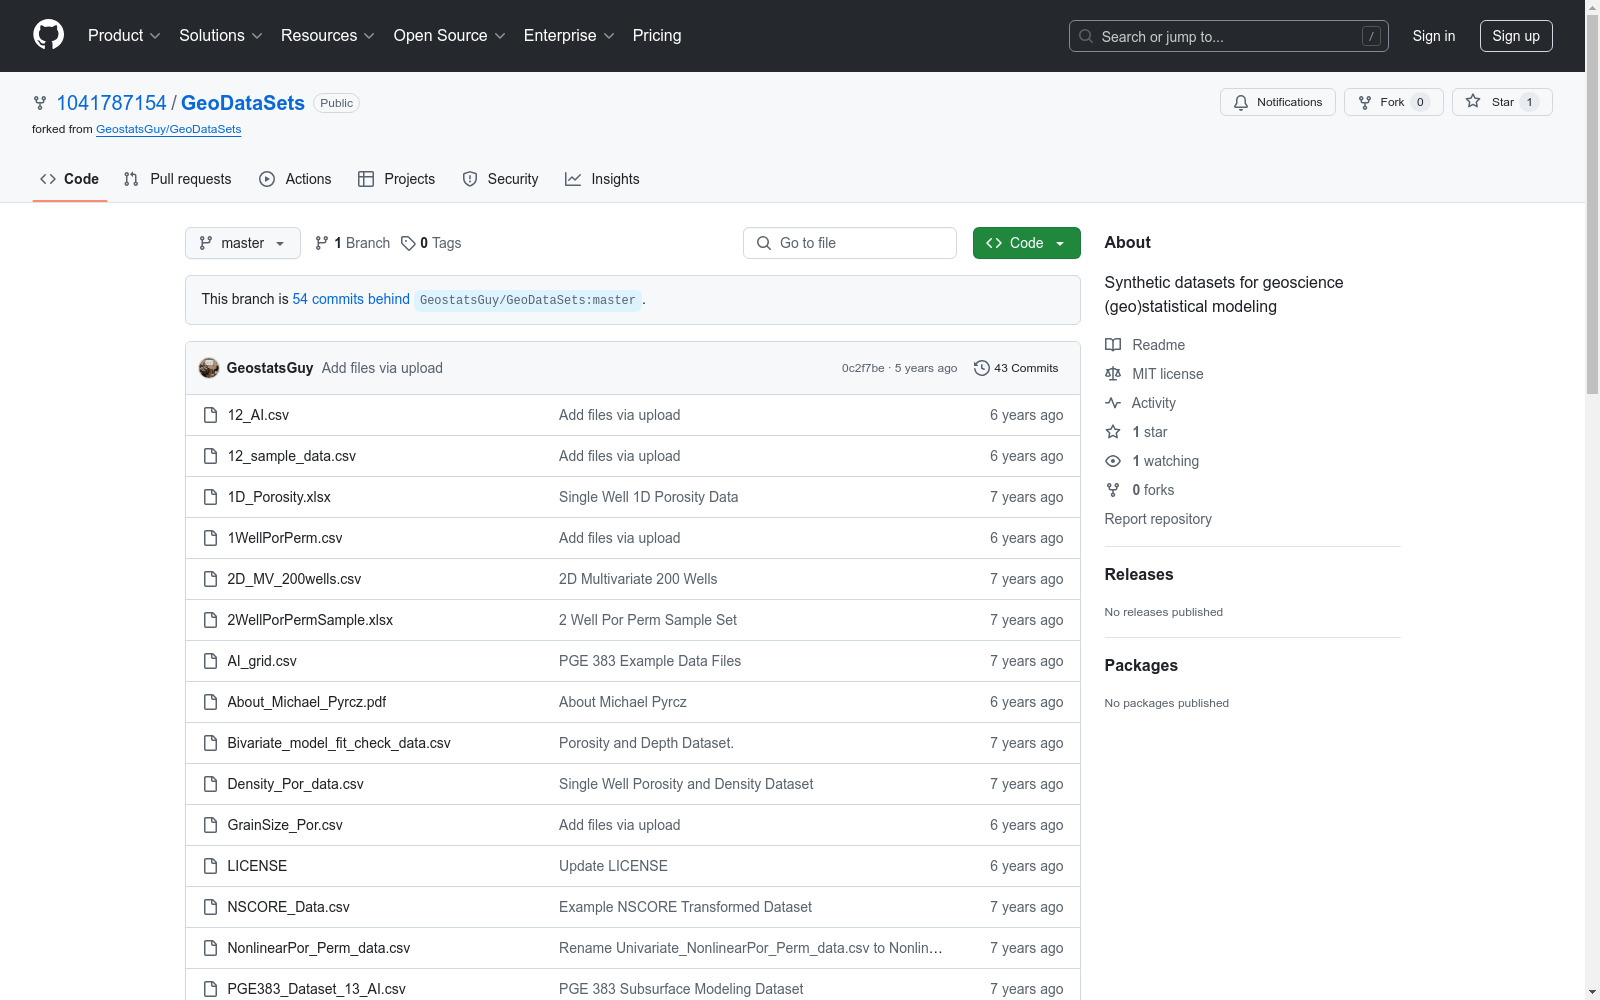Click the GeostatsGuy avatar image
Screen dimensions: 1600x1000
click(x=209, y=368)
